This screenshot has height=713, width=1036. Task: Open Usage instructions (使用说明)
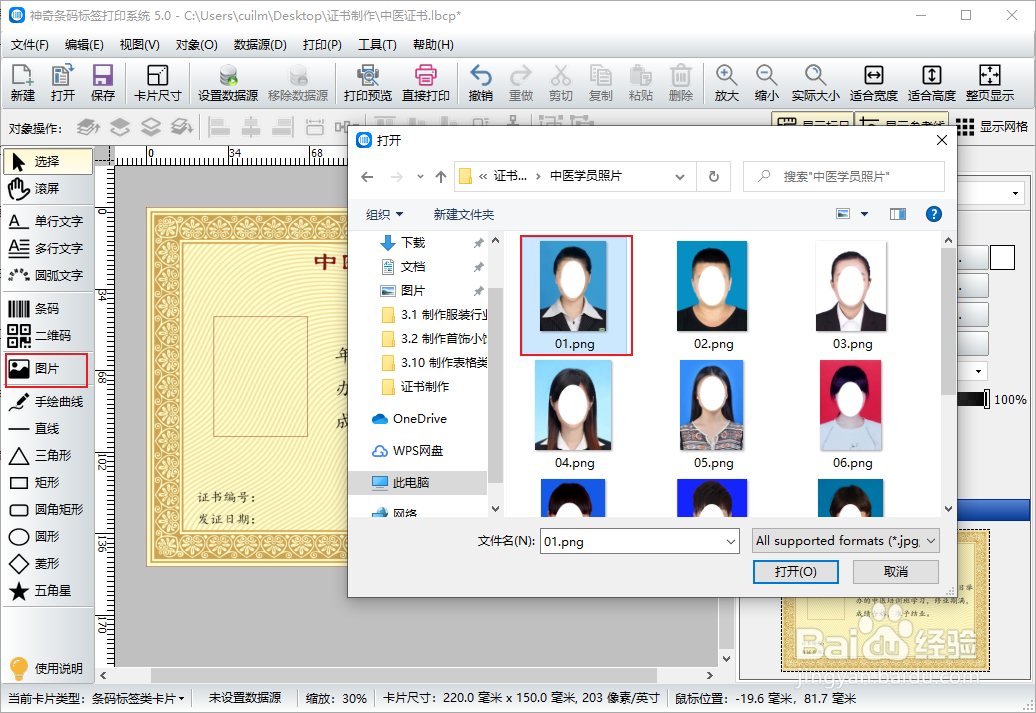pos(46,668)
